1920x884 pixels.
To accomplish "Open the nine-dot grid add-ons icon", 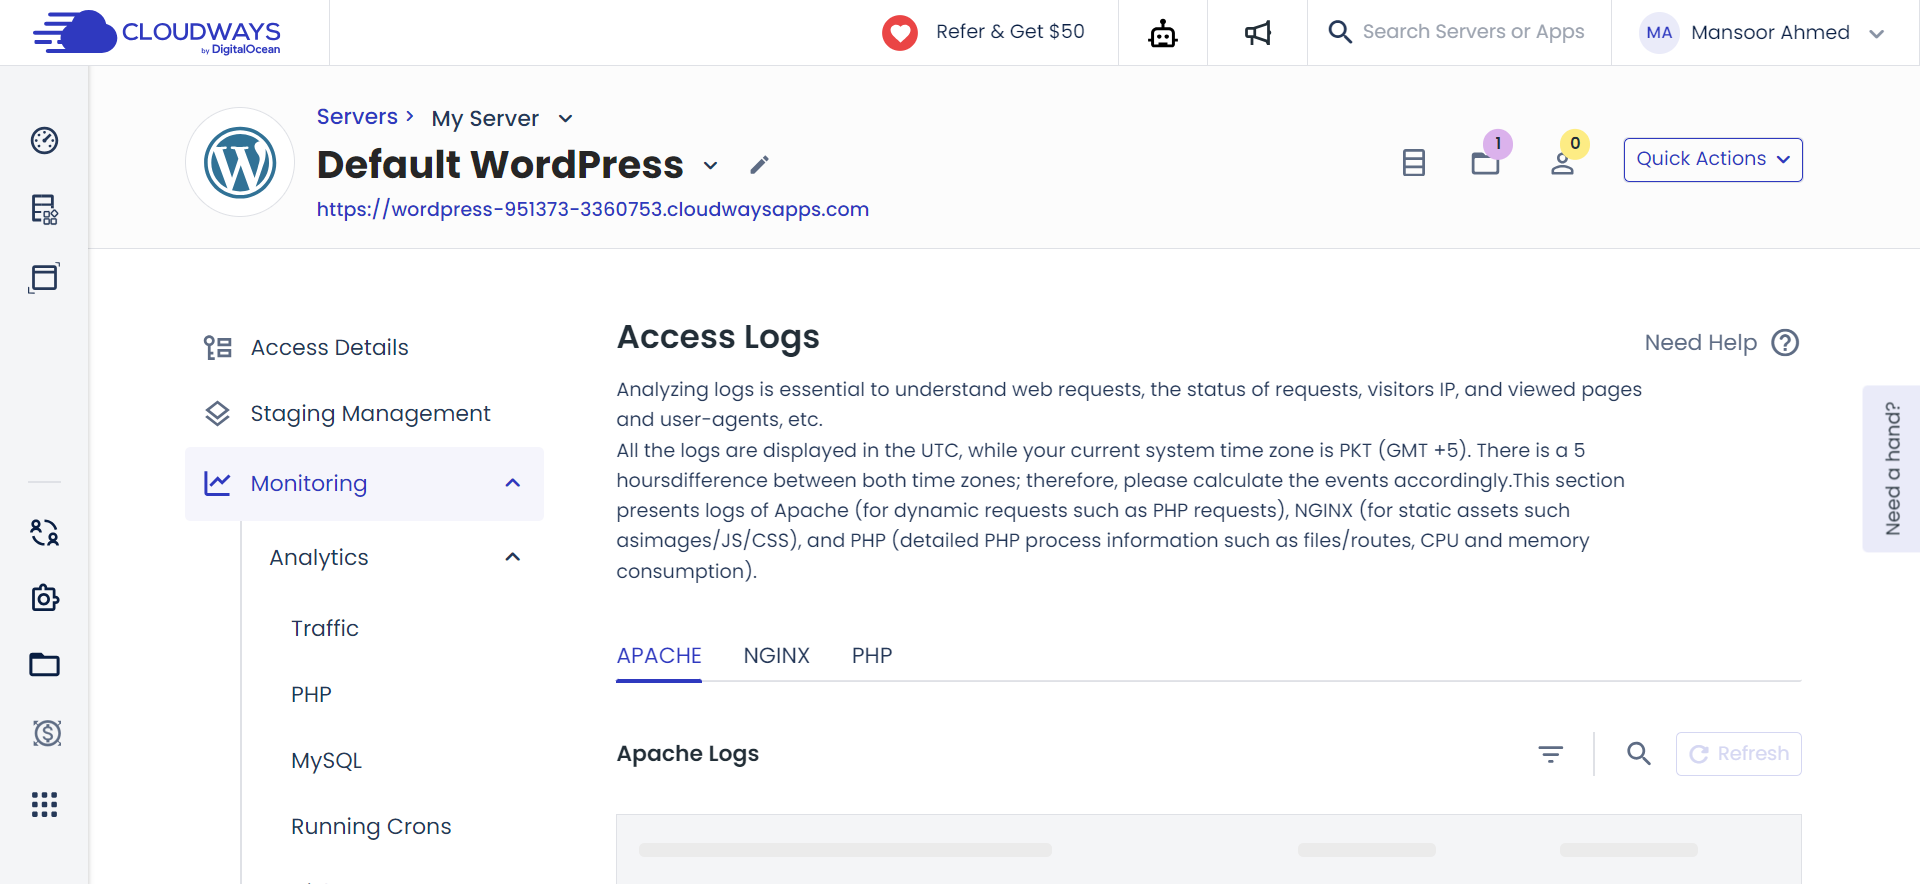I will (44, 804).
